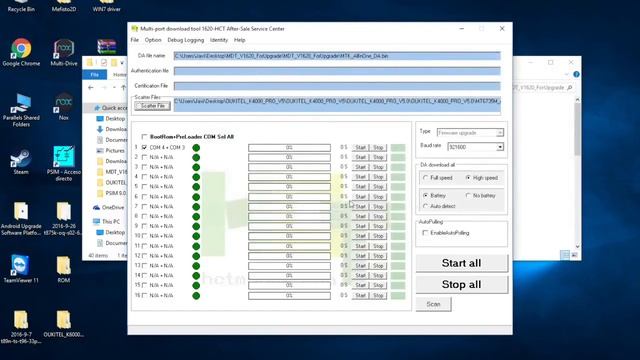Select Auto detect radio option
The width and height of the screenshot is (640, 360).
coord(426,206)
